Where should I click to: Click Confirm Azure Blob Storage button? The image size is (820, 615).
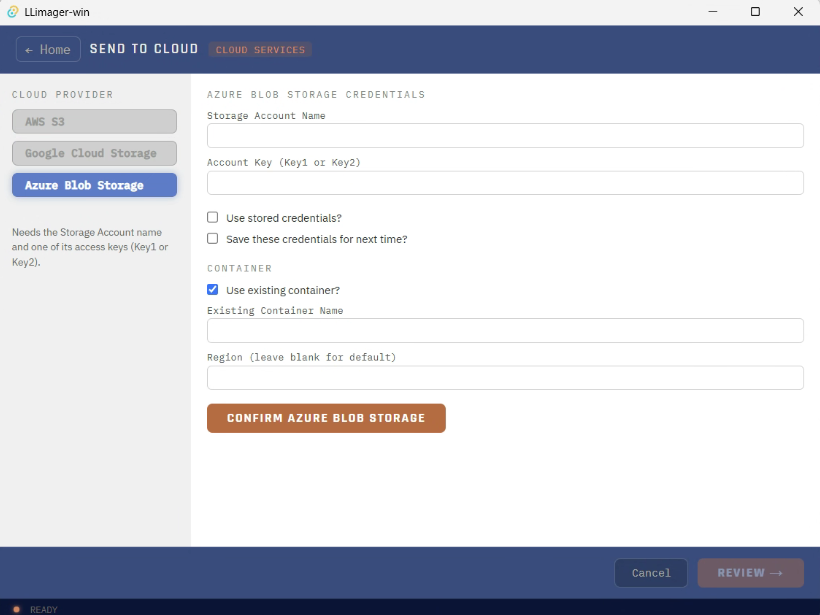[326, 418]
